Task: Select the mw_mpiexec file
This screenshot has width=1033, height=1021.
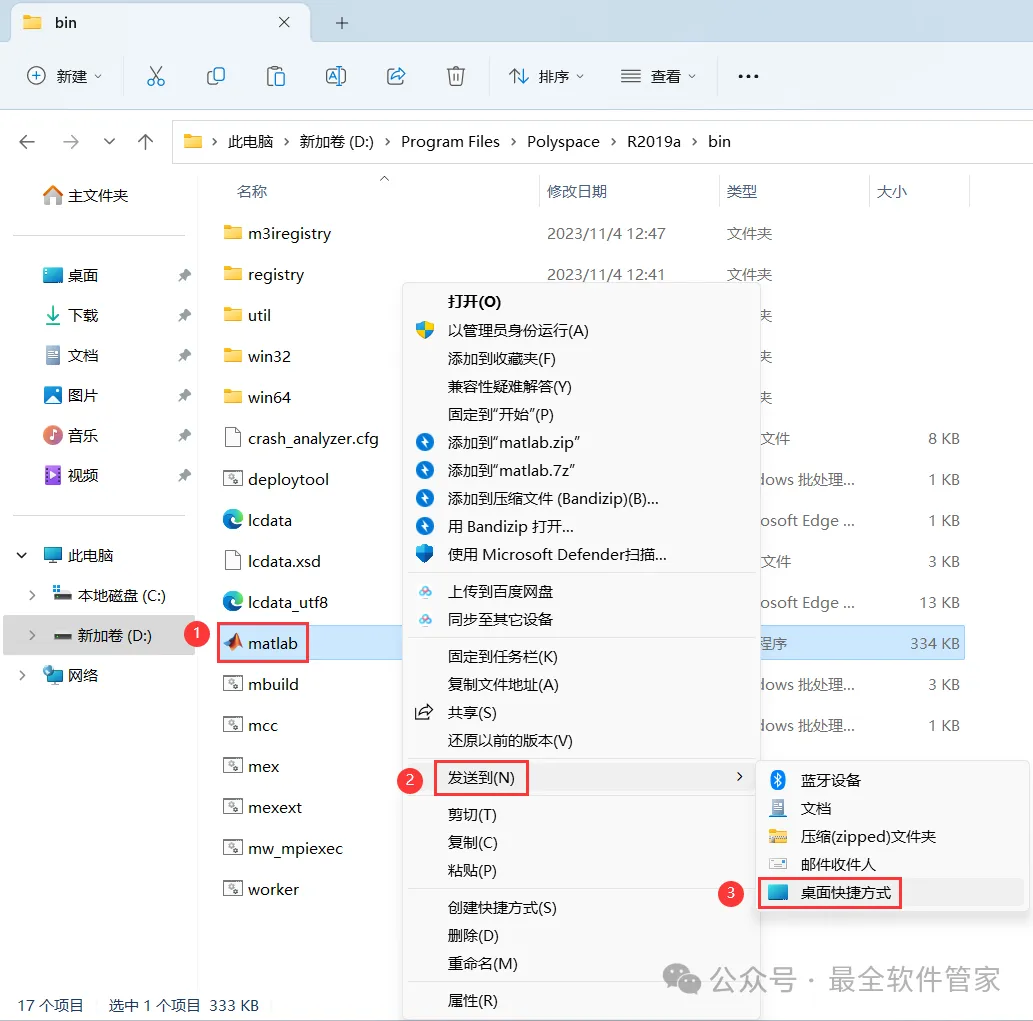Action: point(294,848)
